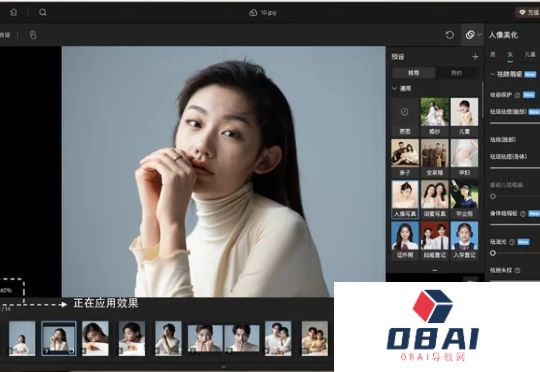Open filmstrip close-up of man with hand at chin
Screen dimensions: 540x372
point(242,338)
